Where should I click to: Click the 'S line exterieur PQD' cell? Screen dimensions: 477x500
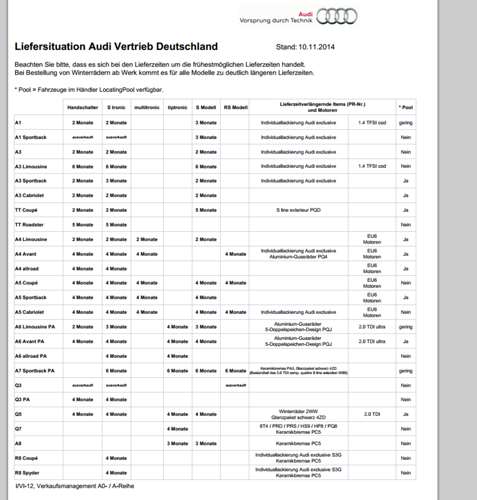pos(298,210)
